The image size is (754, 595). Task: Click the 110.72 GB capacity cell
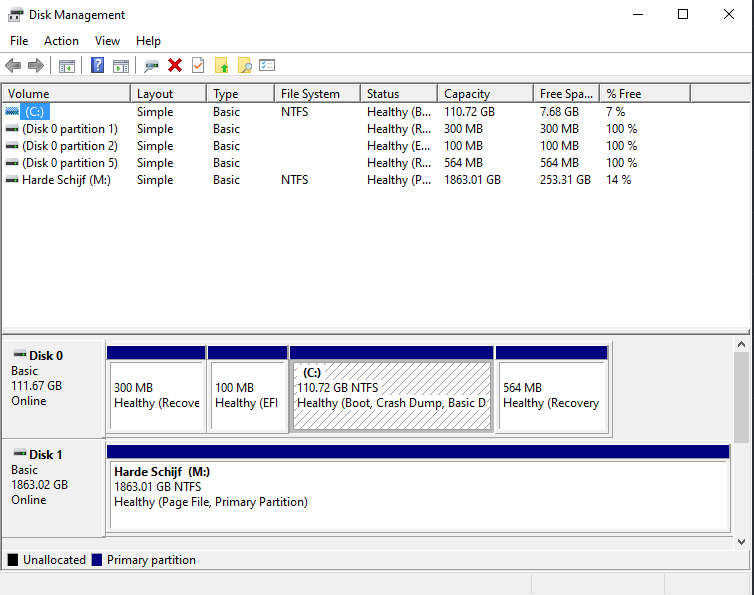469,112
